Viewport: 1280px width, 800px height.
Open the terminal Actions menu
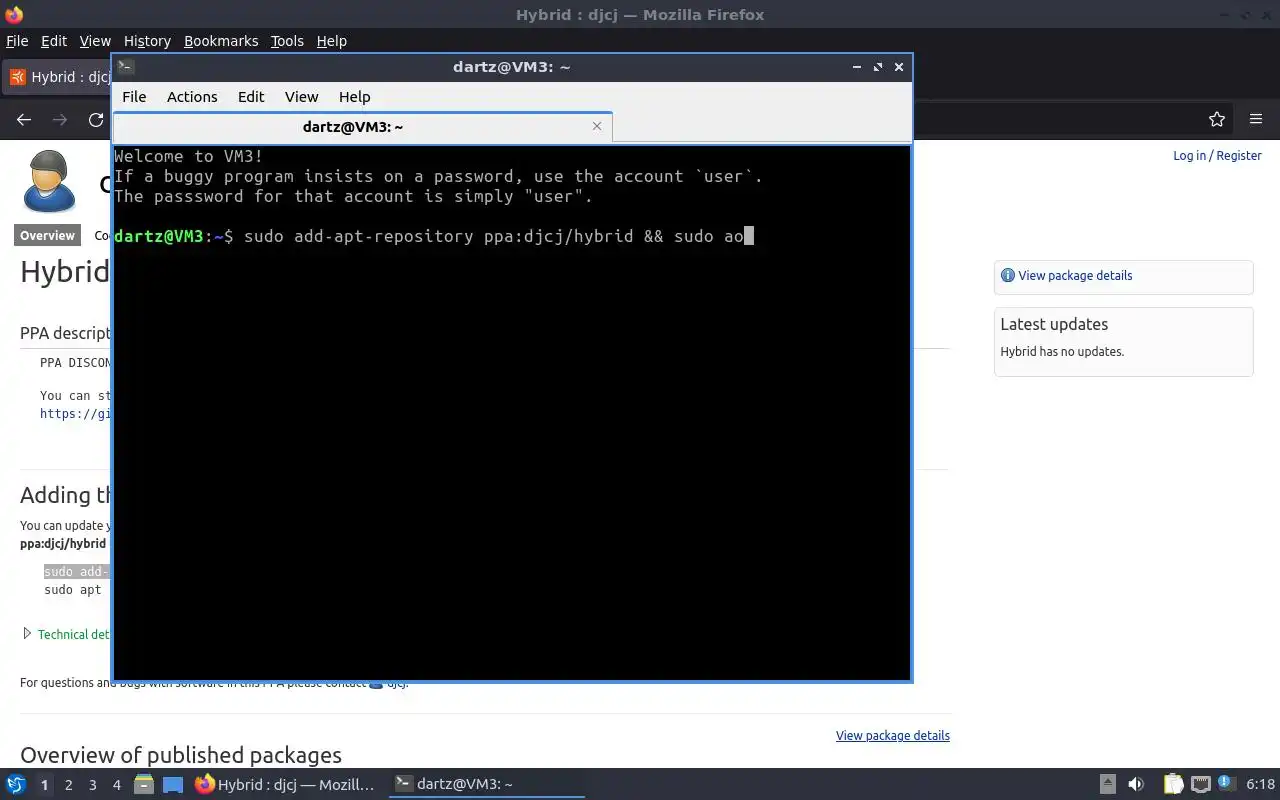(x=192, y=97)
